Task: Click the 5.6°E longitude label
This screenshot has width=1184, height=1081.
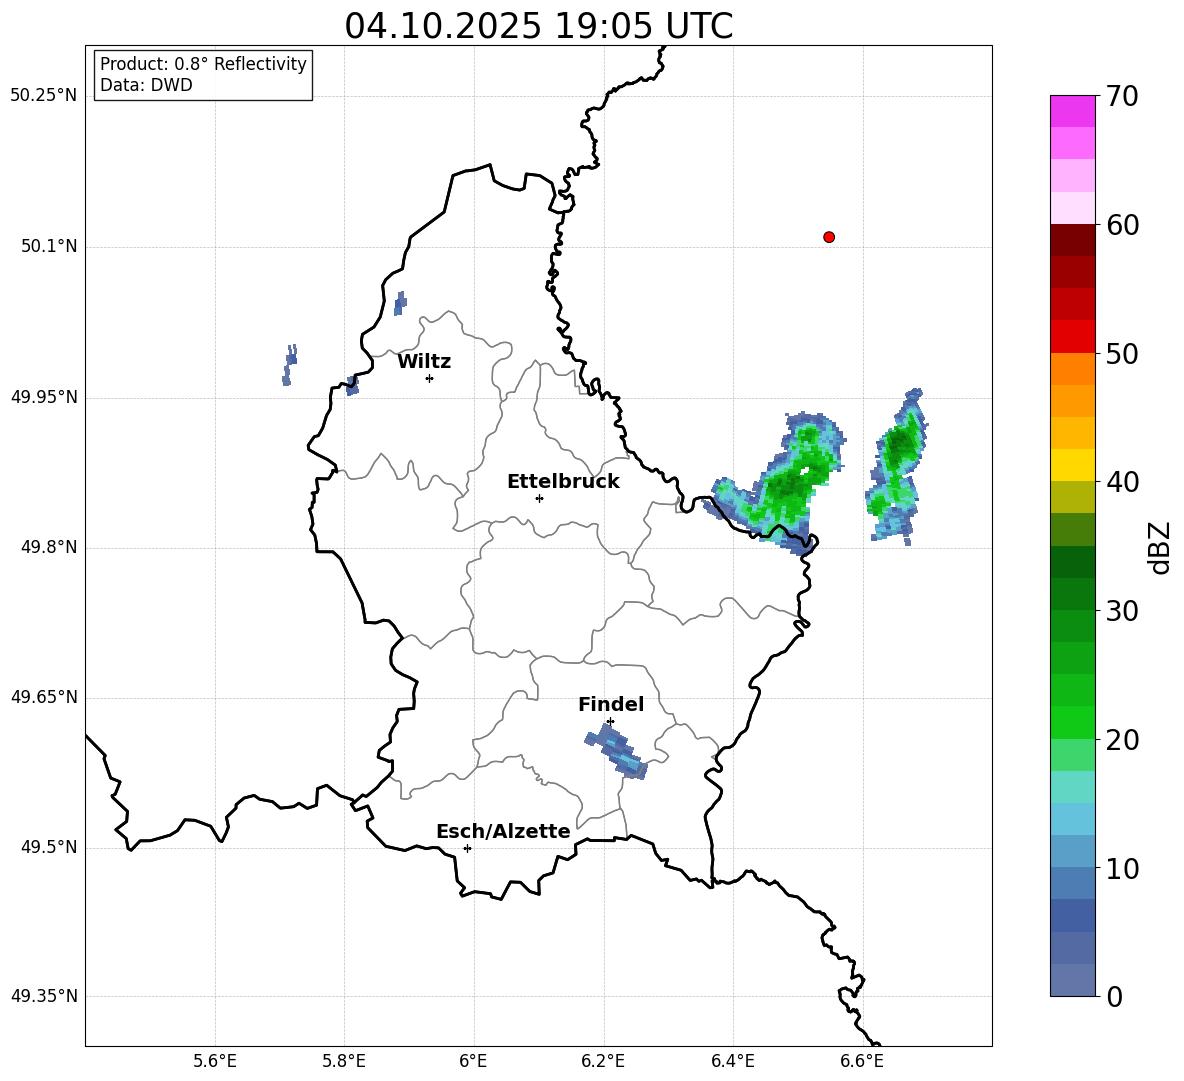Action: pos(215,1061)
